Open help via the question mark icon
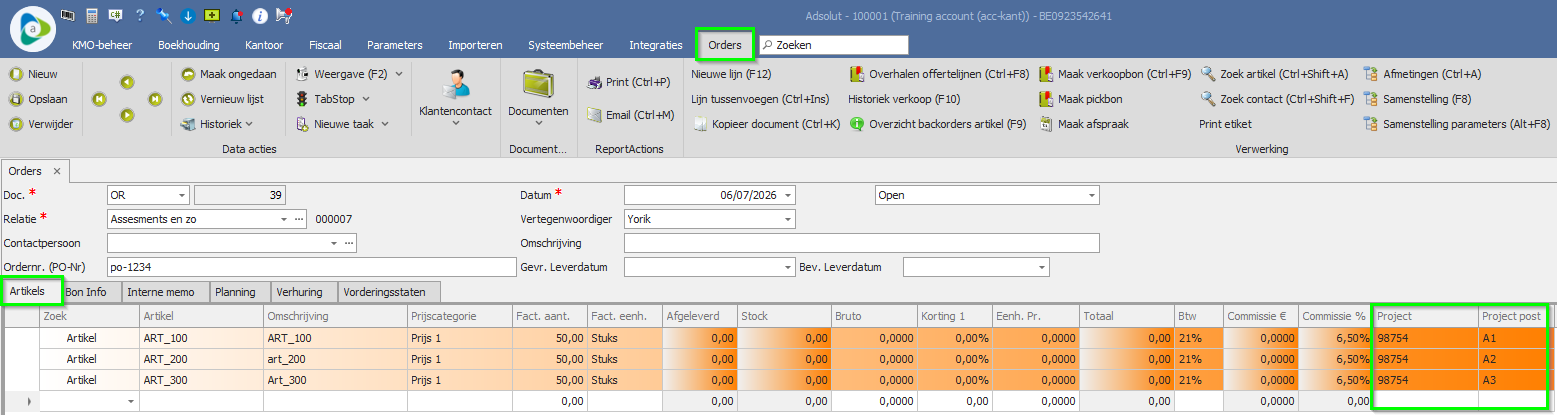Image resolution: width=1557 pixels, height=415 pixels. [x=140, y=15]
